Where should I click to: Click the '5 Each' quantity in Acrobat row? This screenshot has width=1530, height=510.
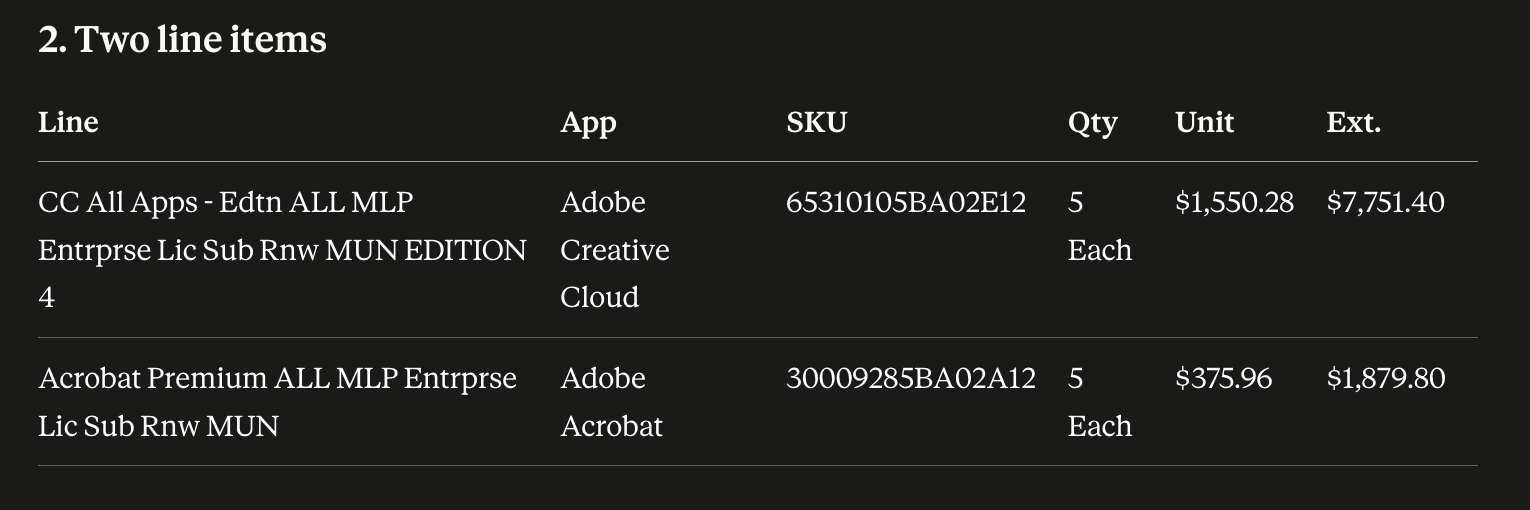click(1099, 402)
